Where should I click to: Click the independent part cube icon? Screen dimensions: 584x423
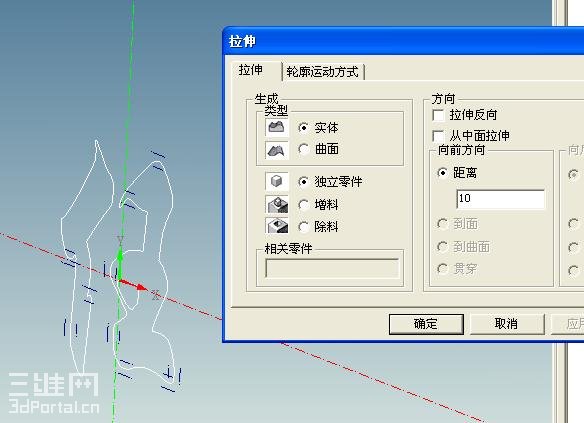pyautogui.click(x=277, y=181)
